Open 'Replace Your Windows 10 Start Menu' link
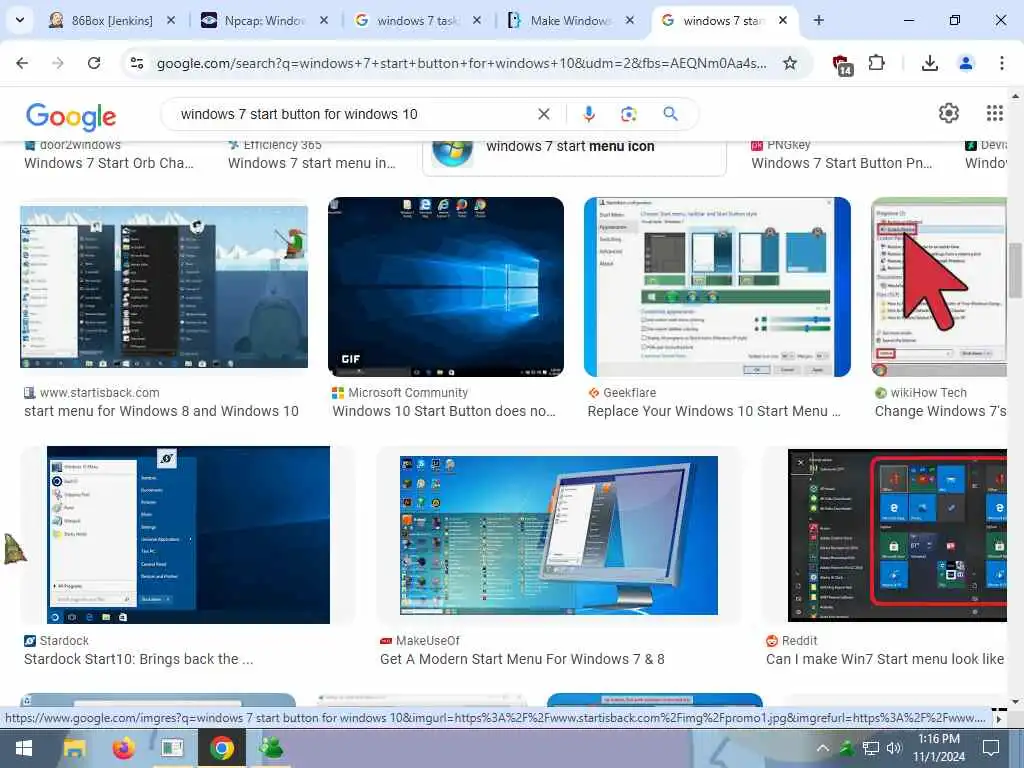Screen dimensions: 1024x768 [x=714, y=411]
